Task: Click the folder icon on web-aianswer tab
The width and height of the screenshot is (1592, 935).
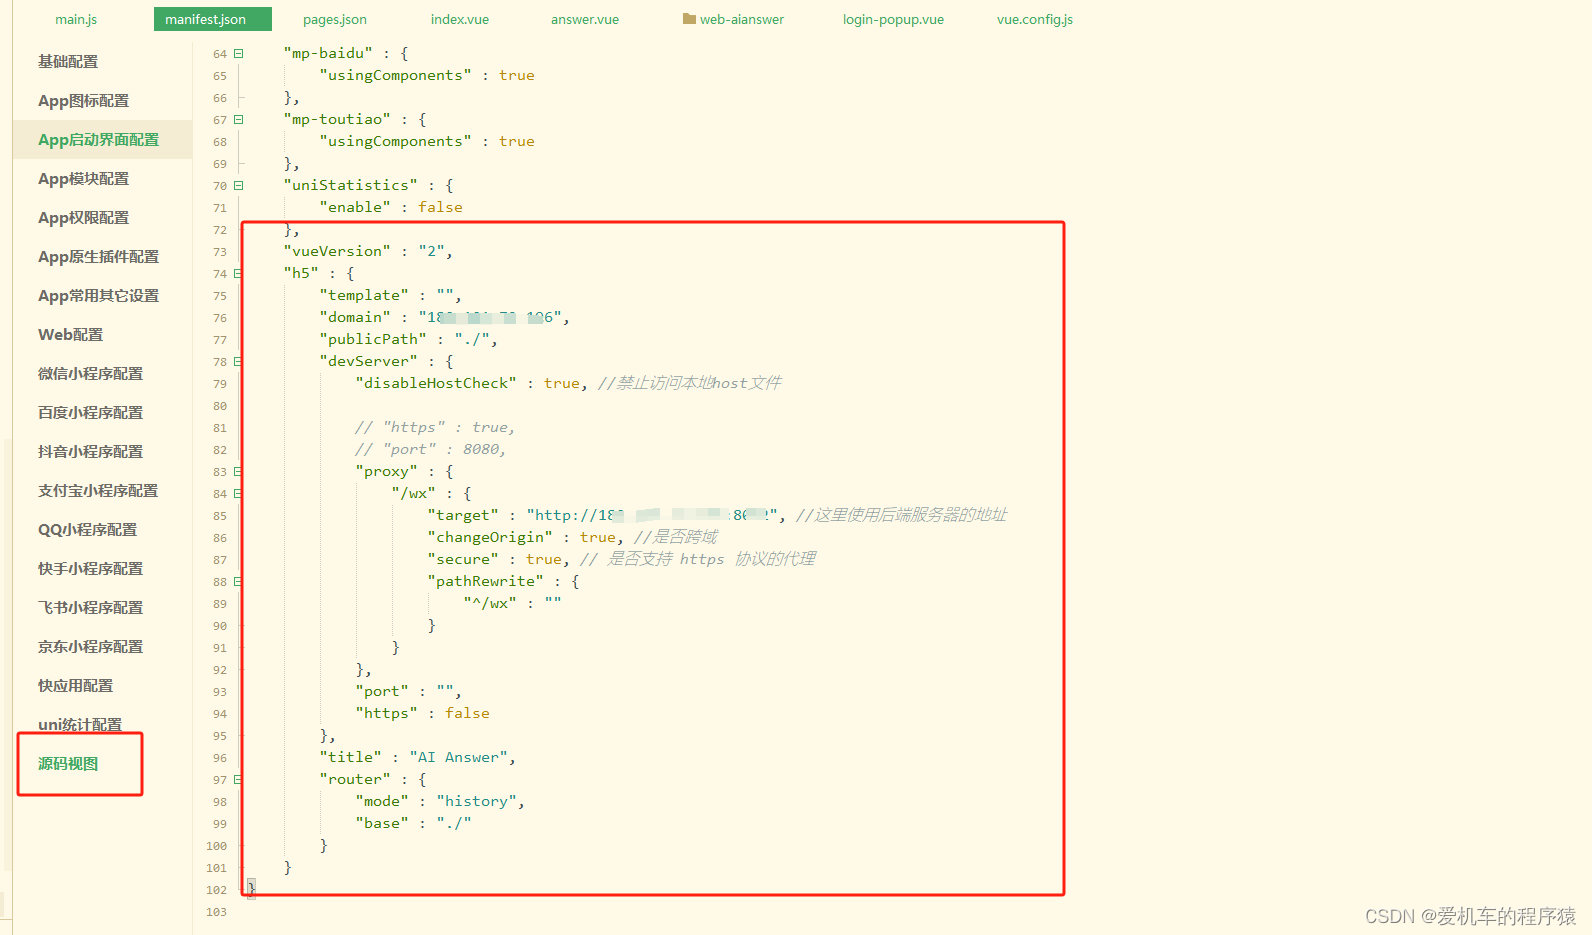Action: click(x=689, y=19)
